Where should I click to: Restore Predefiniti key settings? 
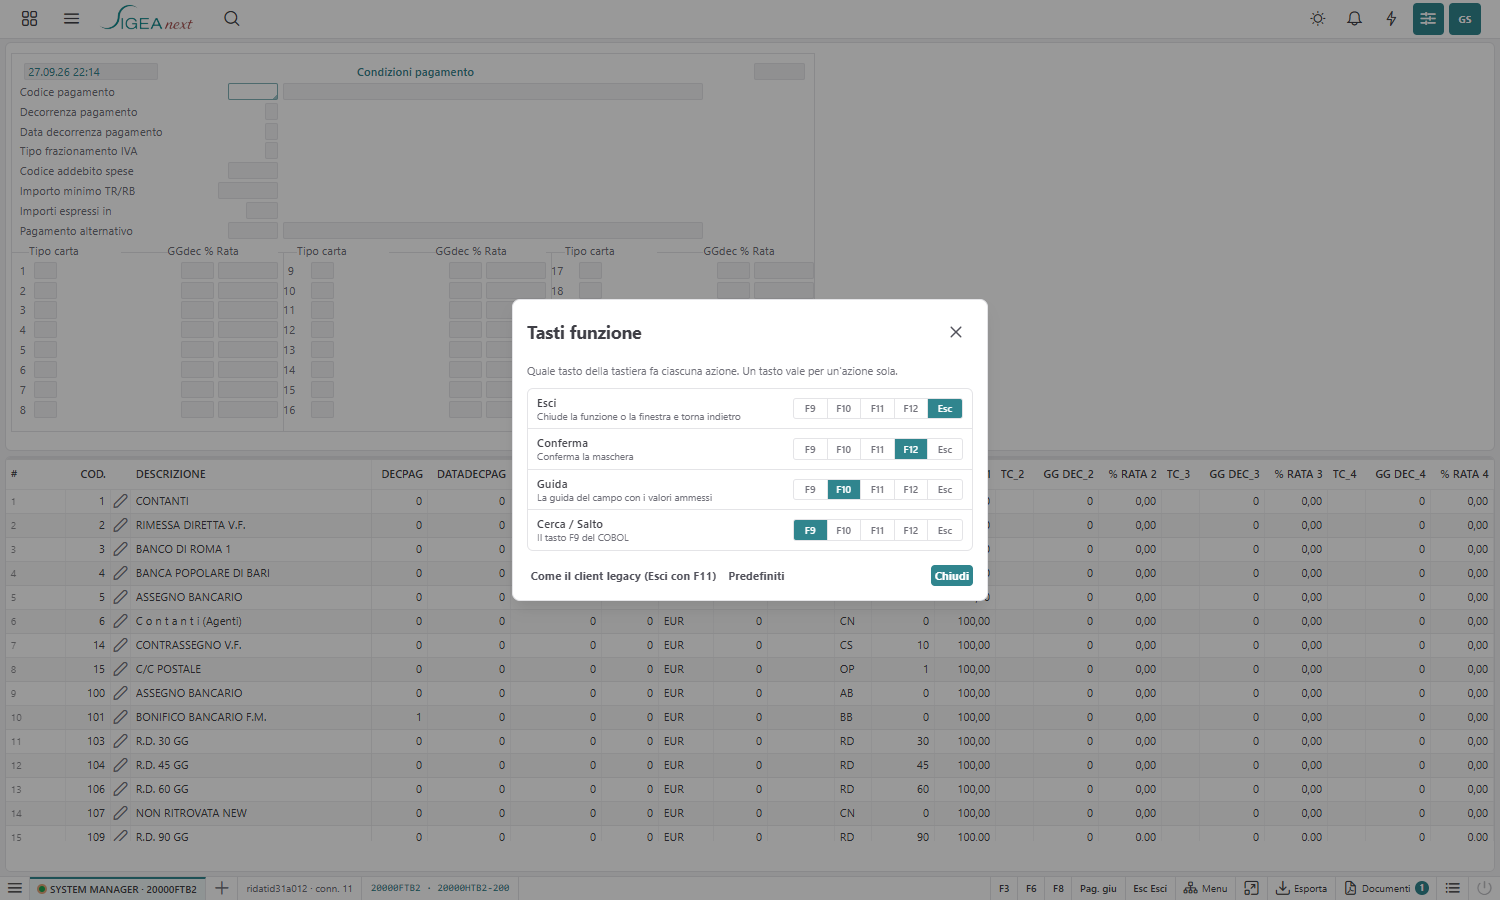tap(756, 576)
